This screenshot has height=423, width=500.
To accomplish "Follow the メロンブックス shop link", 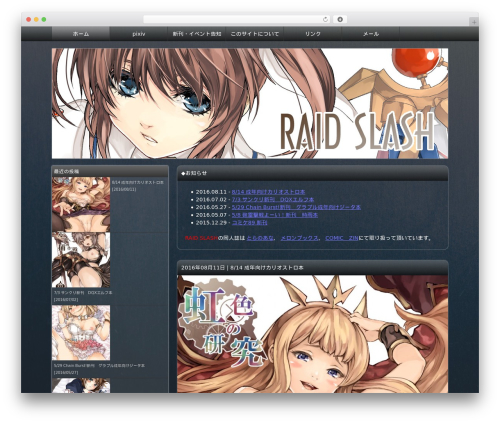I will pos(299,238).
